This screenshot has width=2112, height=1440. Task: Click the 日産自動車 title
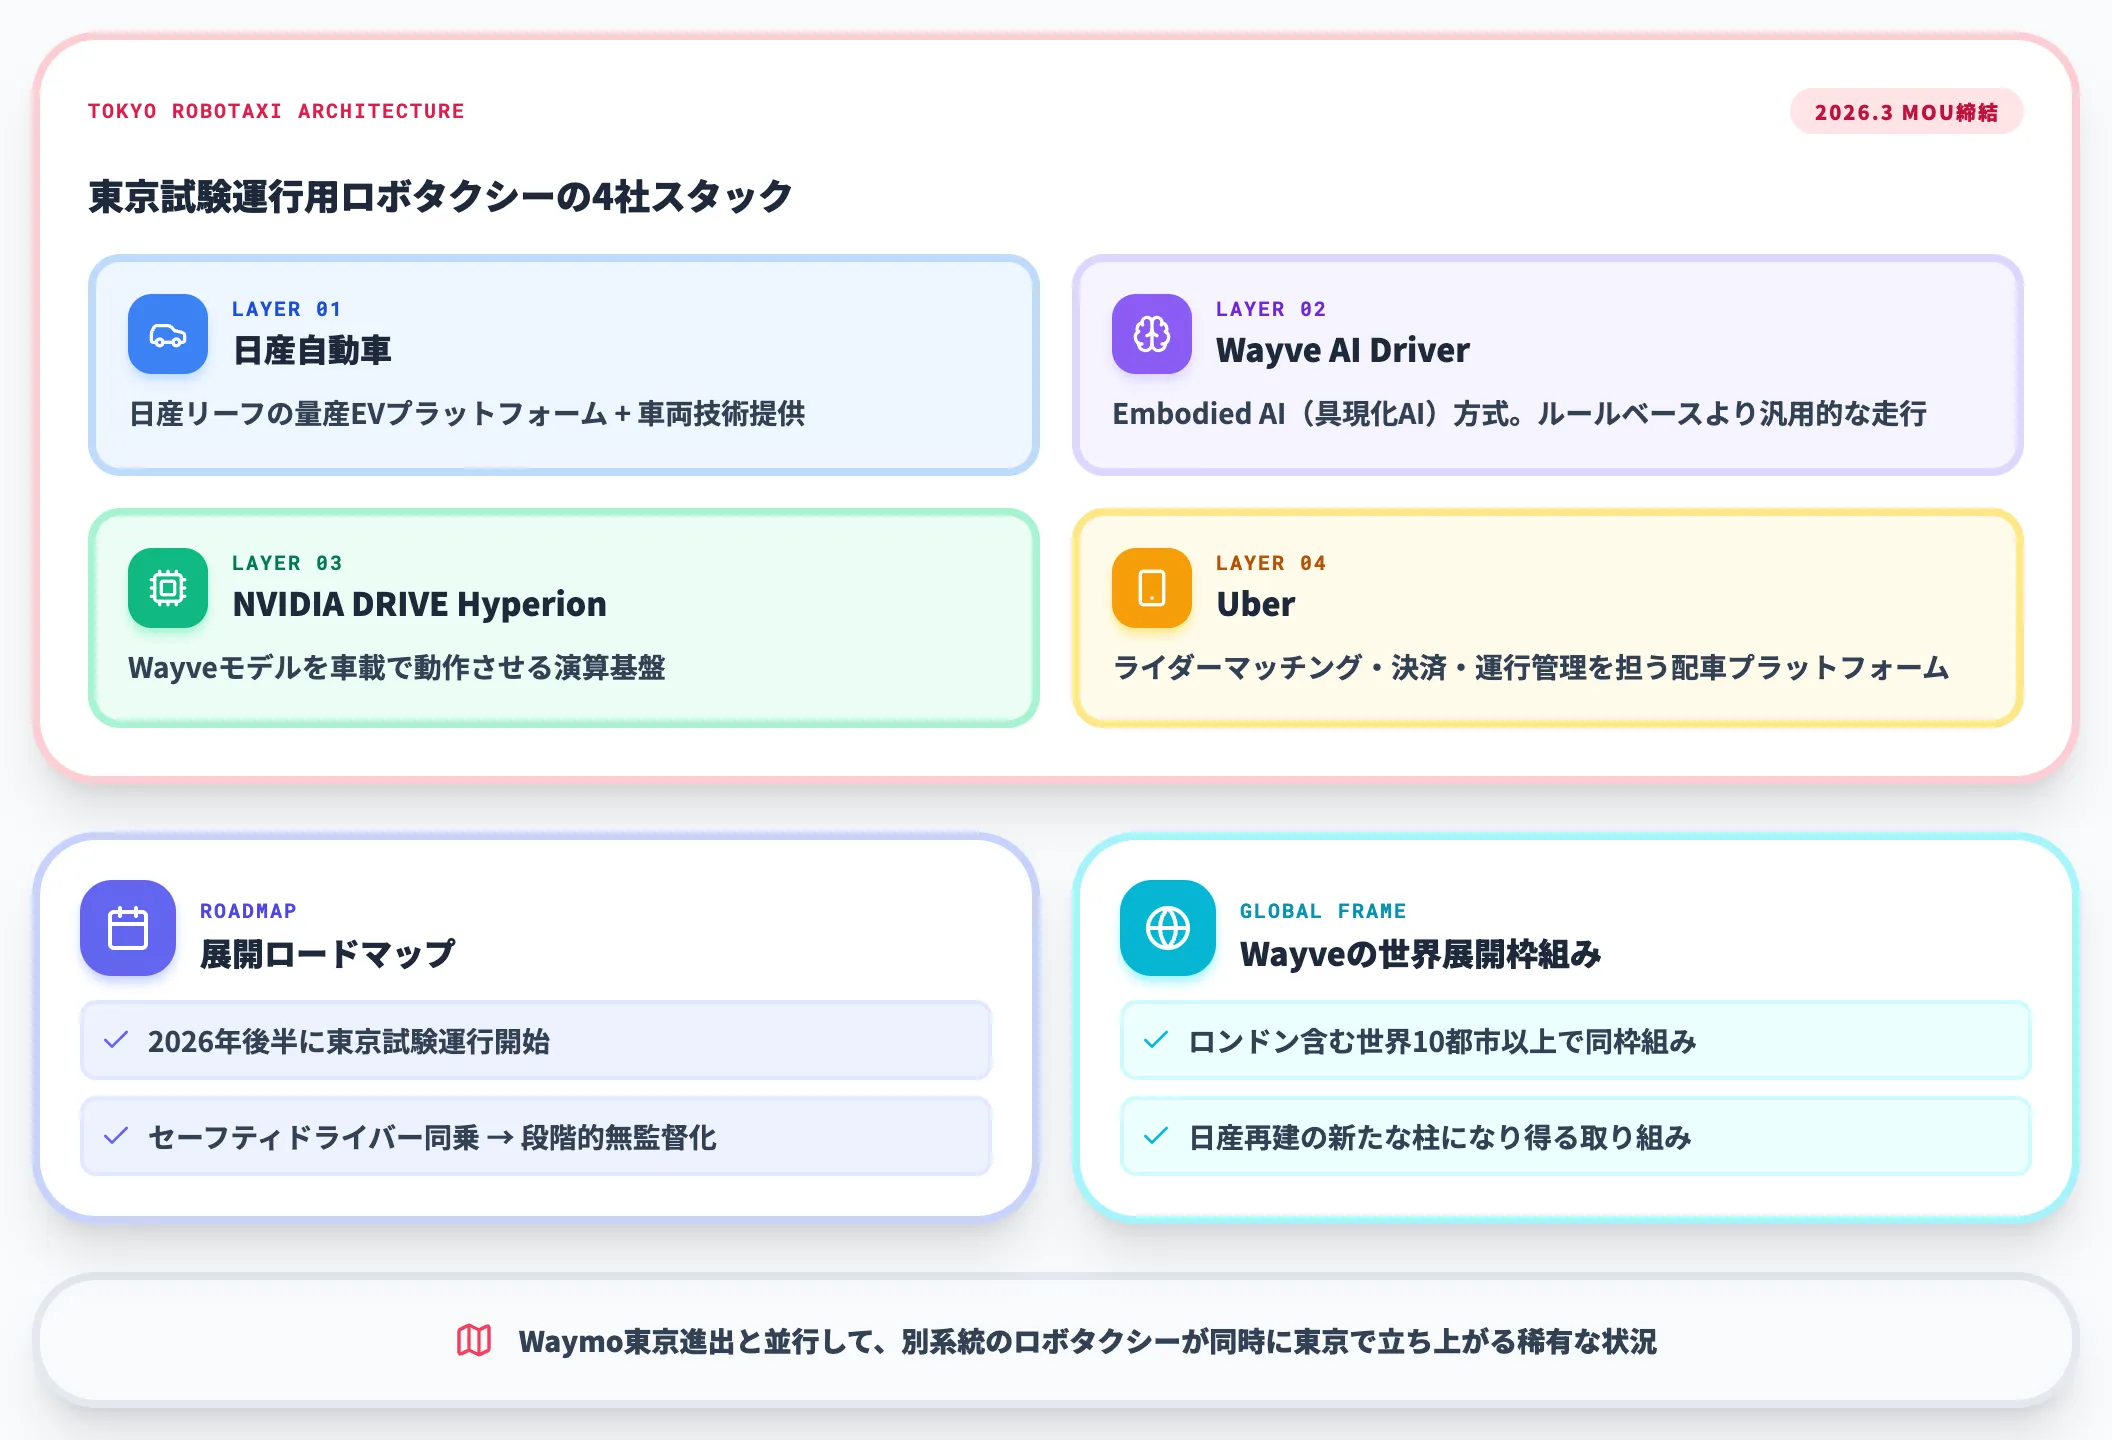pyautogui.click(x=312, y=350)
